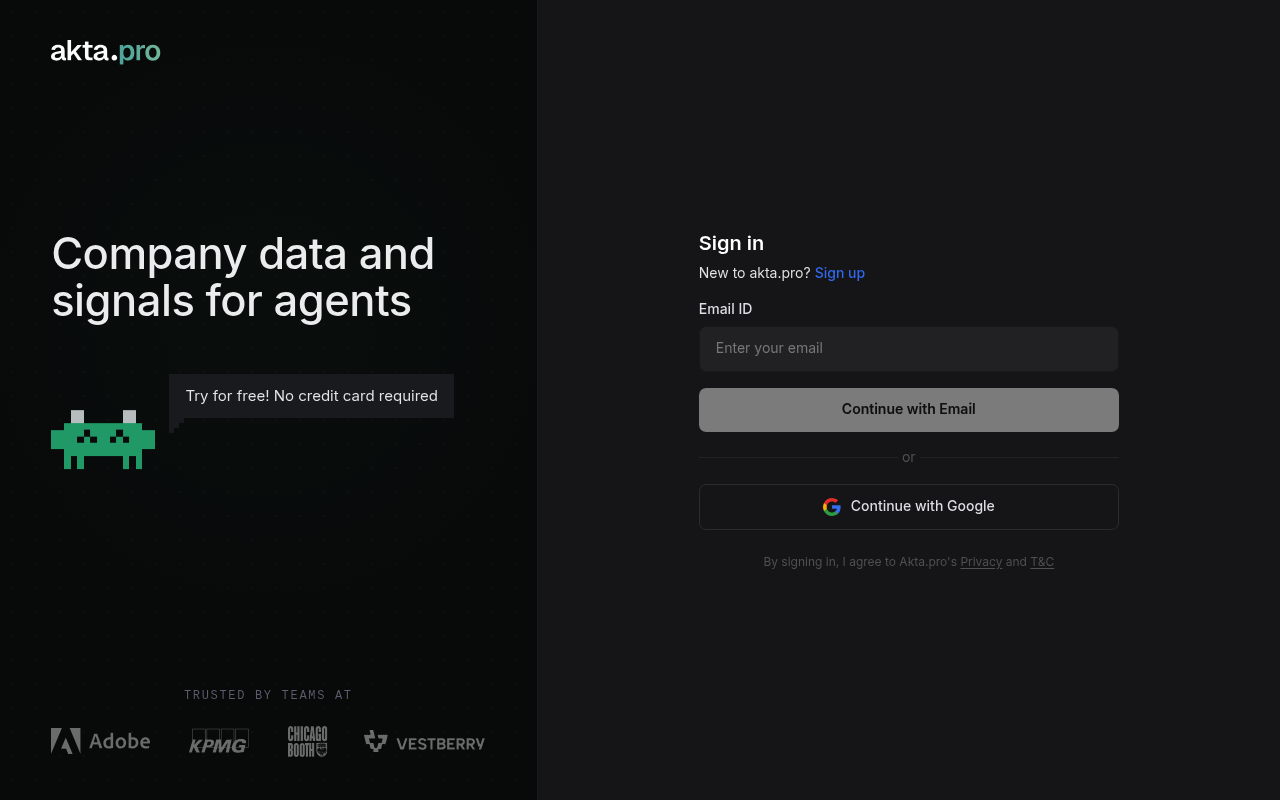Click Continue with Google button
This screenshot has height=800, width=1280.
[908, 507]
